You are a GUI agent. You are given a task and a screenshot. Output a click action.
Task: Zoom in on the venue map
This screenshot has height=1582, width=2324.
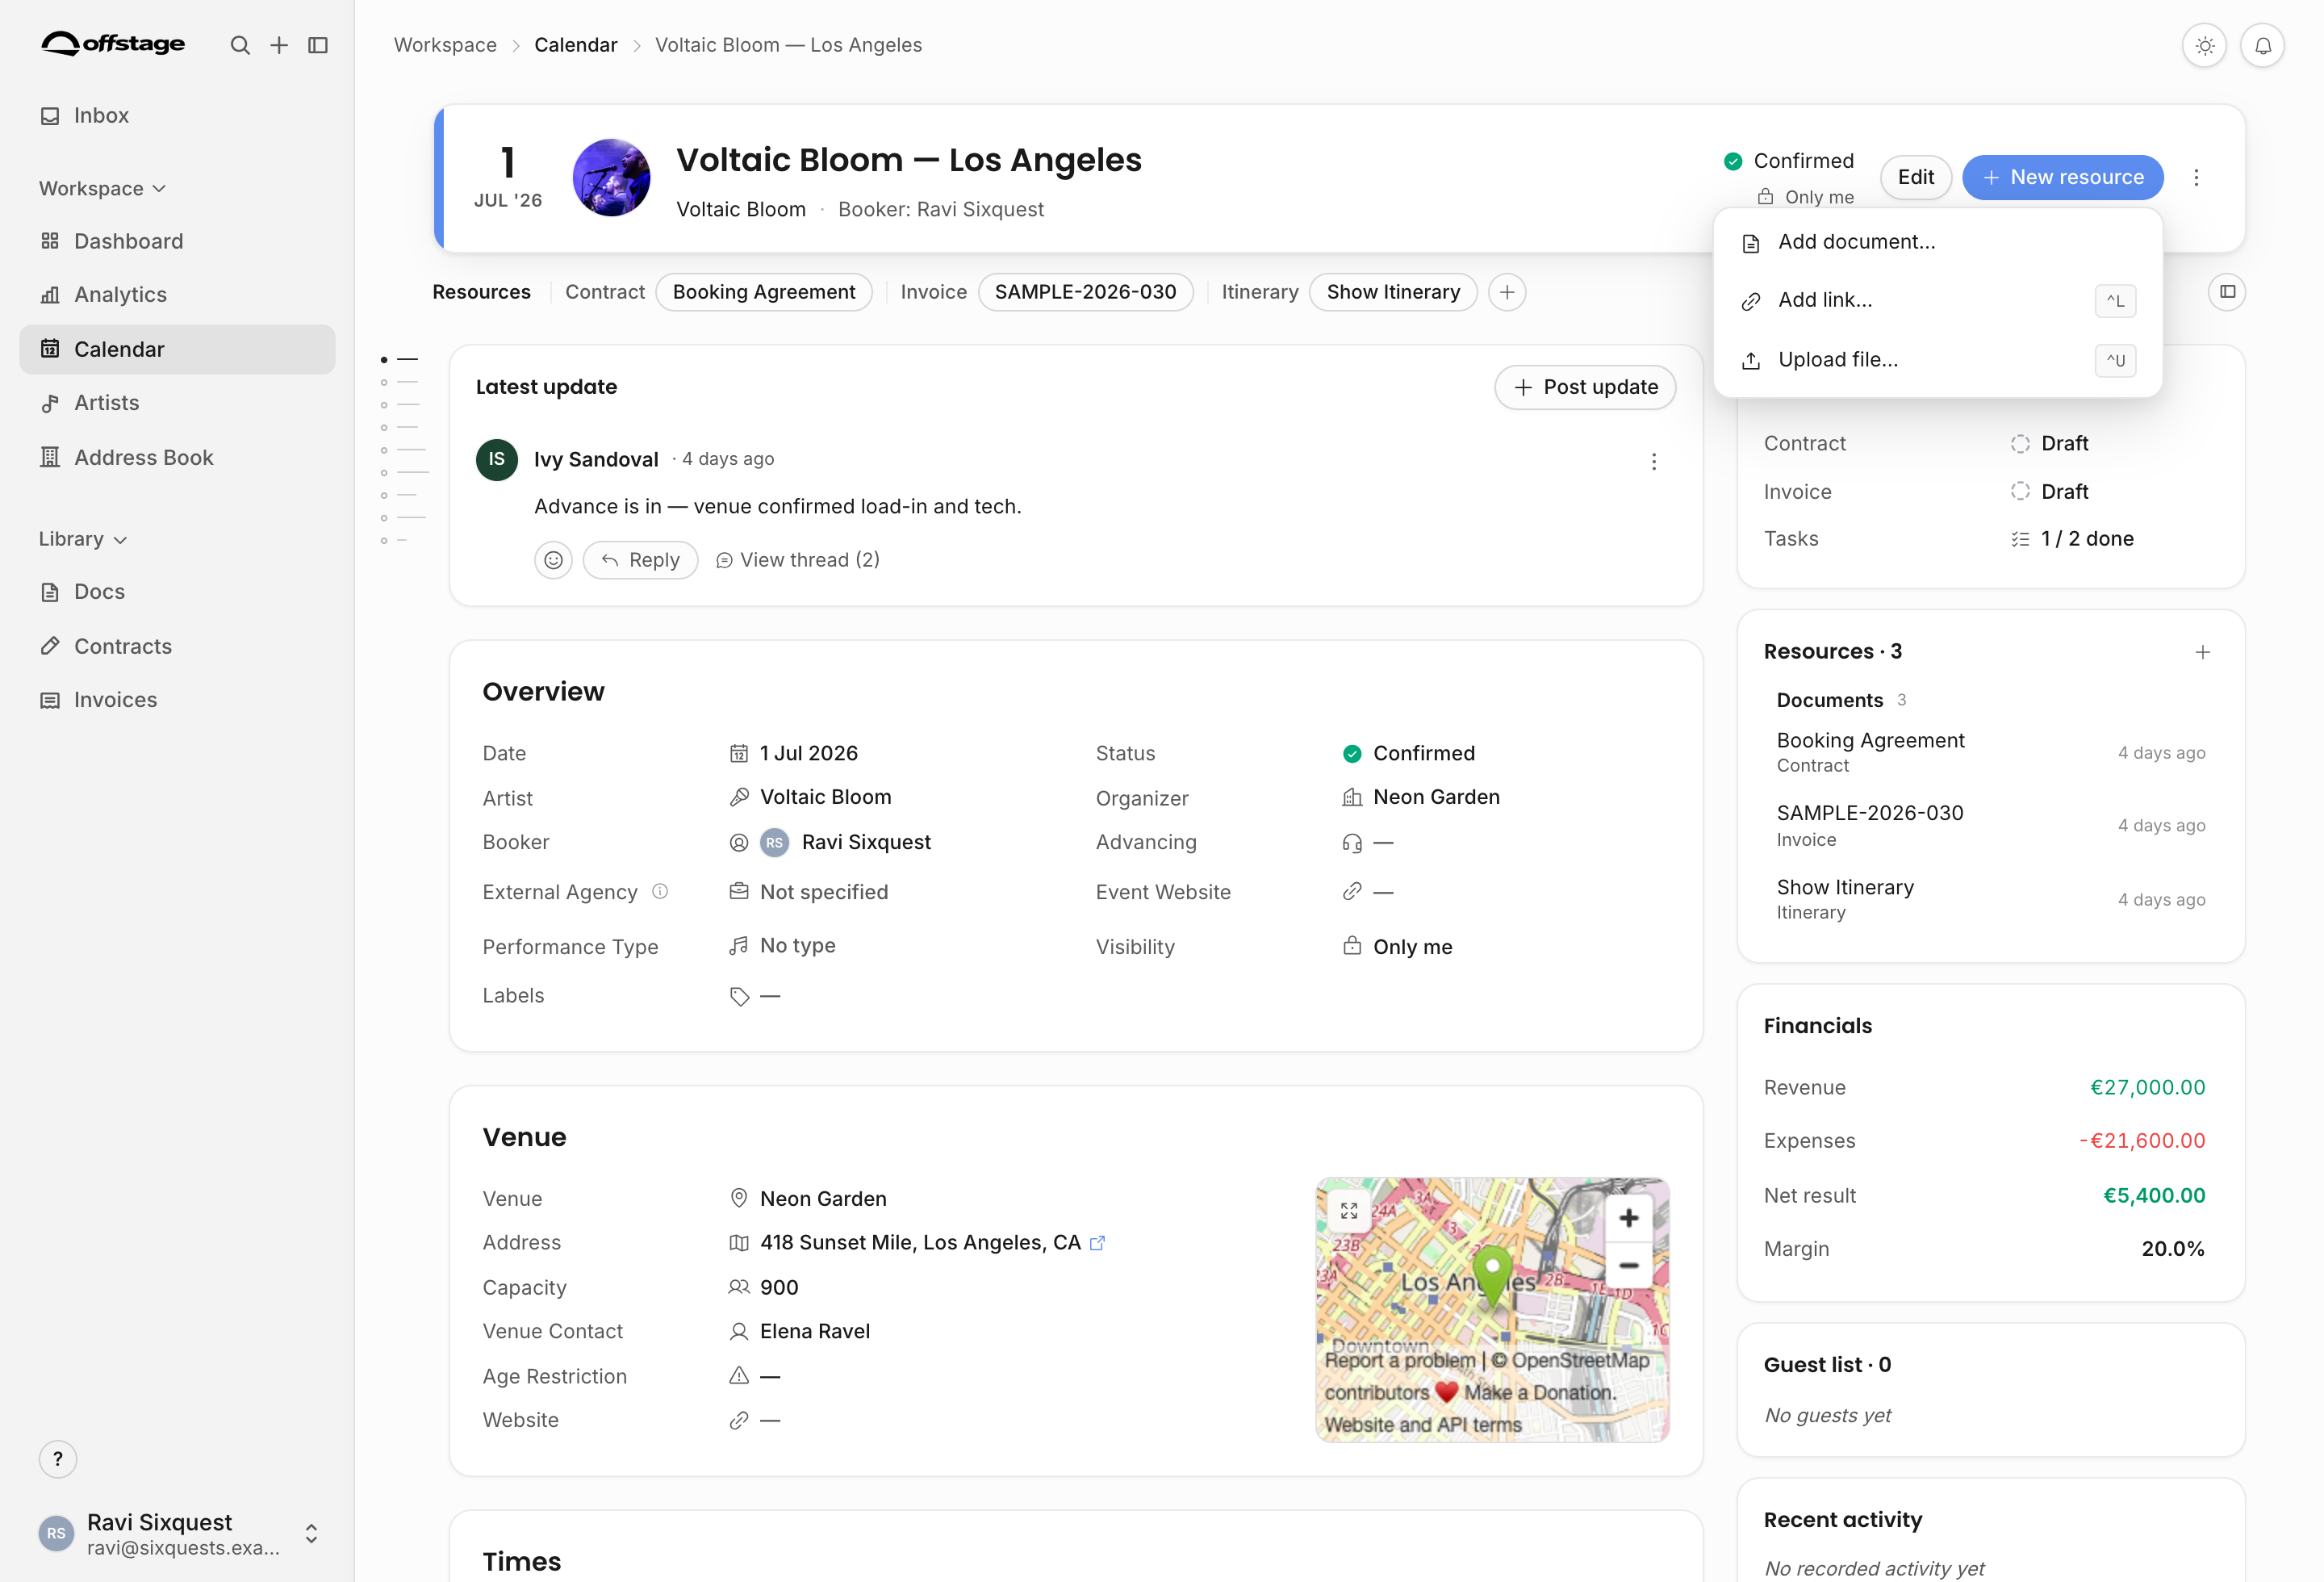(1628, 1218)
